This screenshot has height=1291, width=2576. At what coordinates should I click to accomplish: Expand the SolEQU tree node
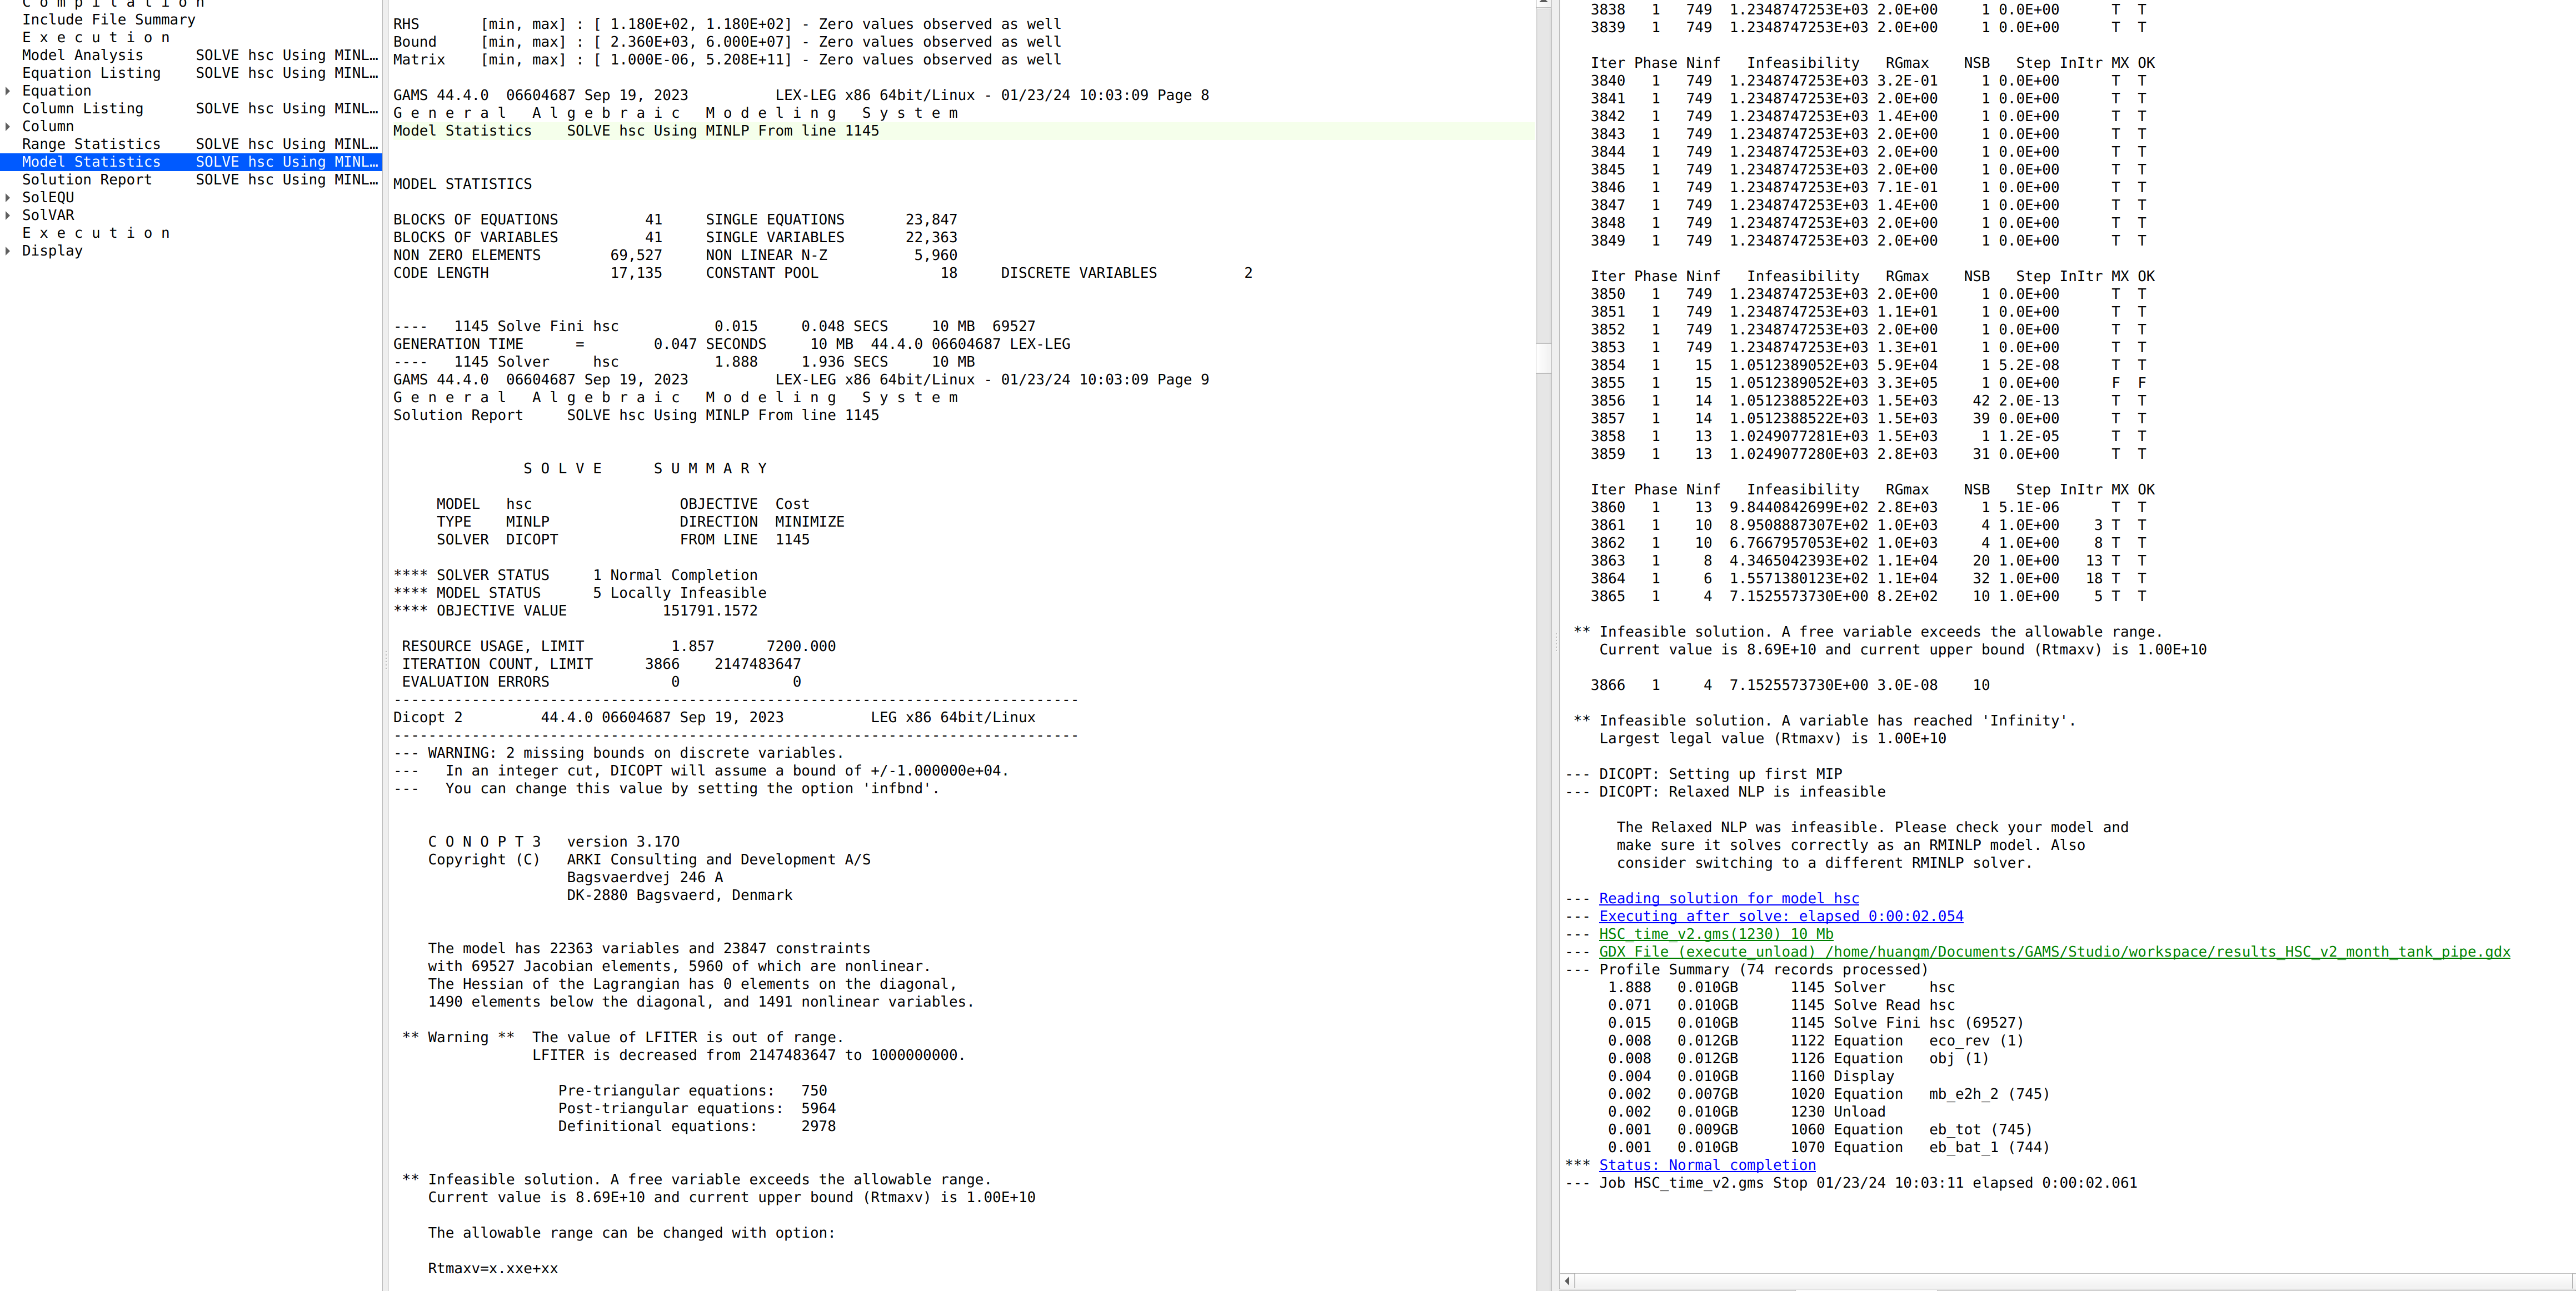(8, 198)
